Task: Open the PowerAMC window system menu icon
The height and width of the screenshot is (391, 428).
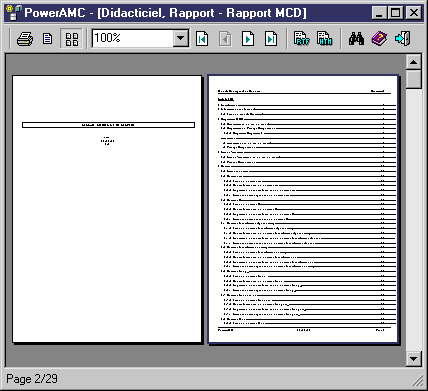Action: (x=14, y=13)
